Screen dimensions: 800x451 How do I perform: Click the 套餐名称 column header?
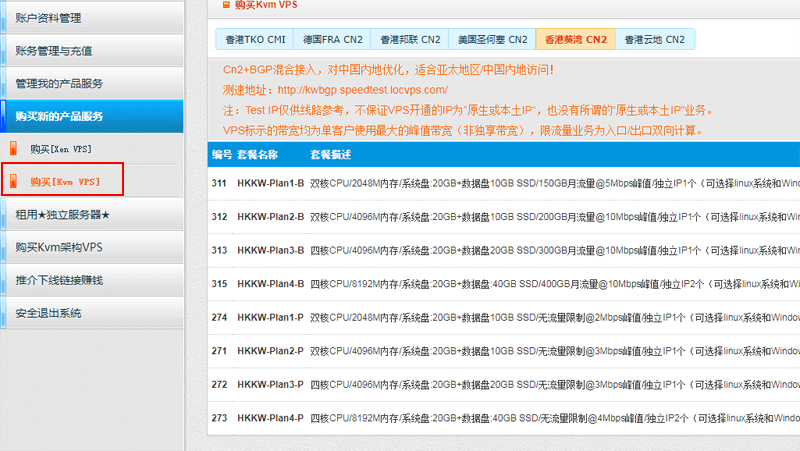click(257, 155)
